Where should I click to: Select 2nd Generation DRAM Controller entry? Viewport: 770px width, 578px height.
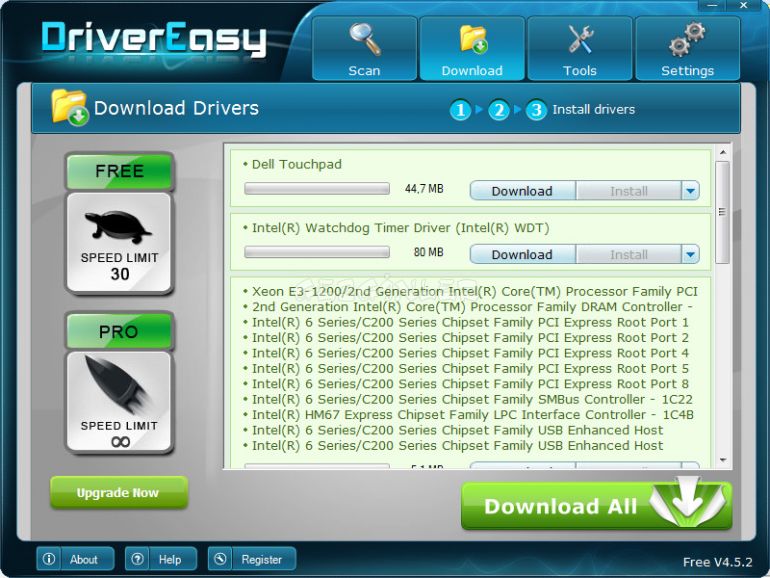(x=472, y=306)
